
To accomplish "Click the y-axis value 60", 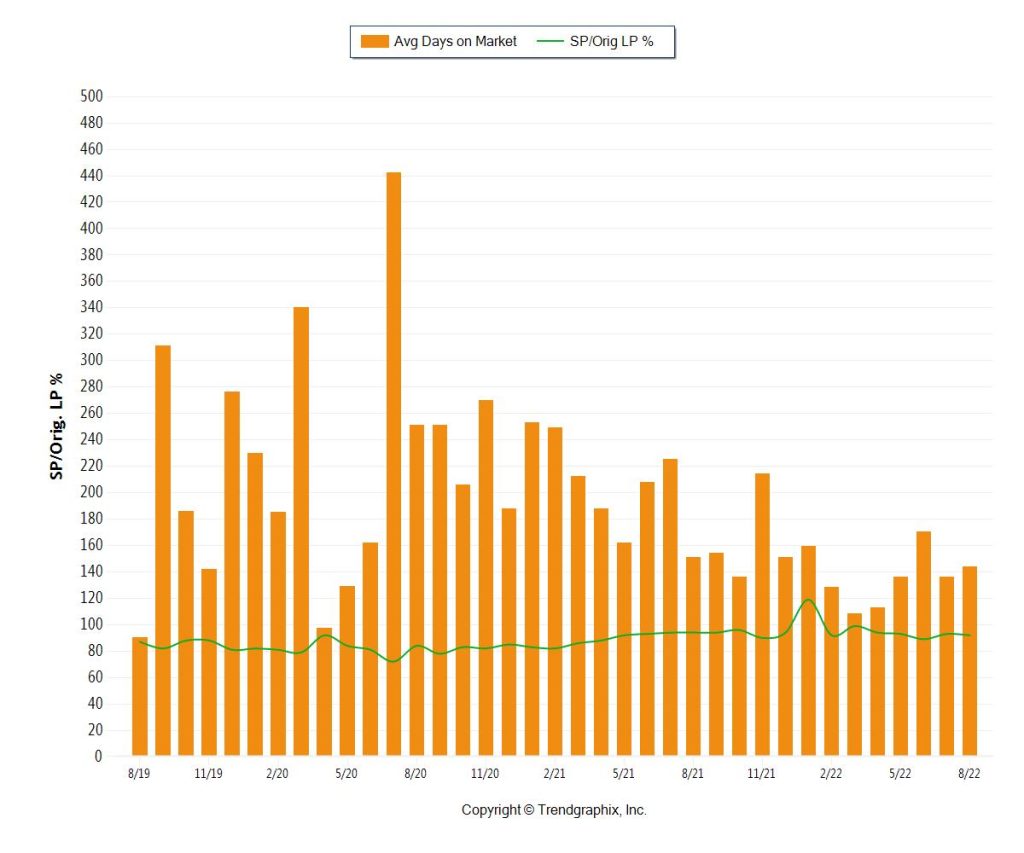I will (x=95, y=677).
